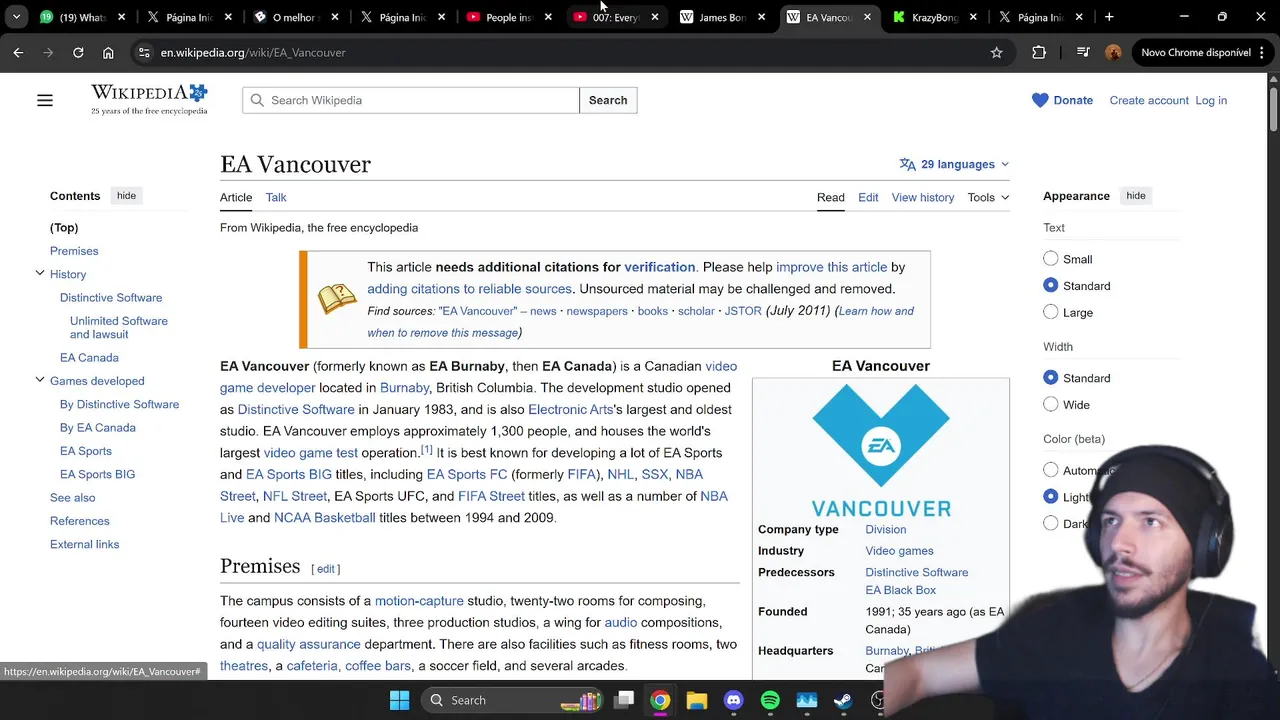Screen dimensions: 1280x720
Task: Select Small text size
Action: click(1051, 259)
